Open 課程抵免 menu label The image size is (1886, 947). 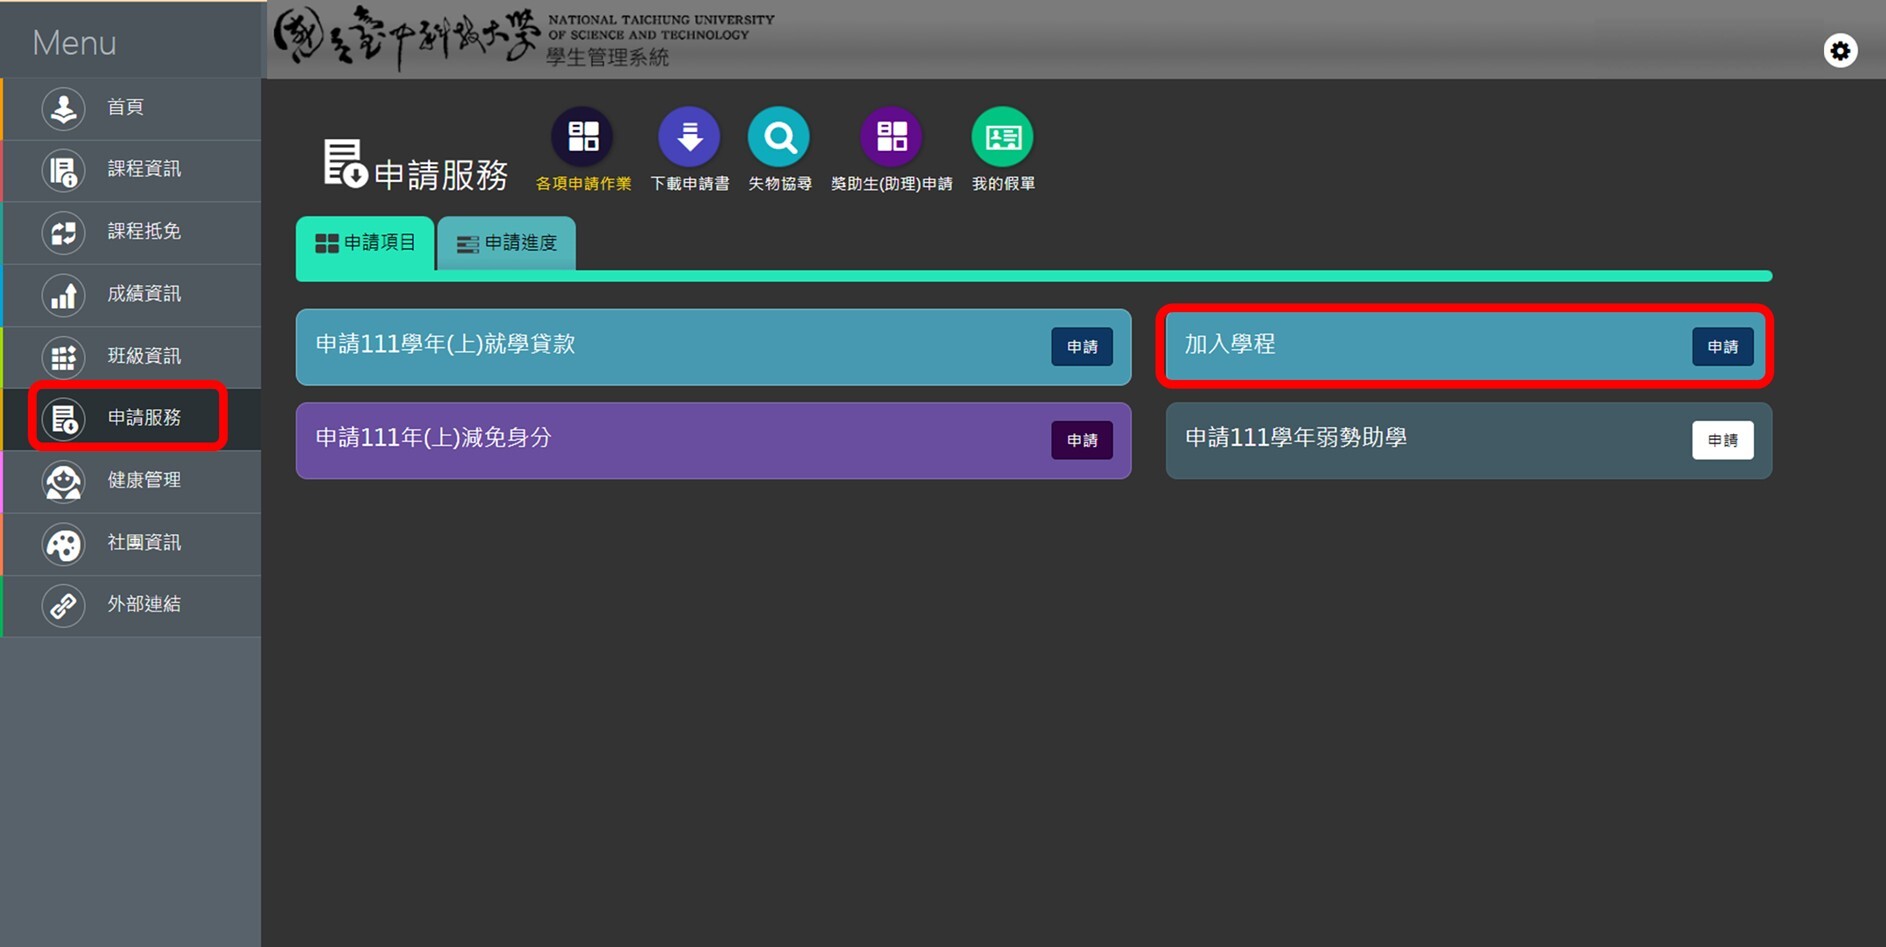pos(144,231)
